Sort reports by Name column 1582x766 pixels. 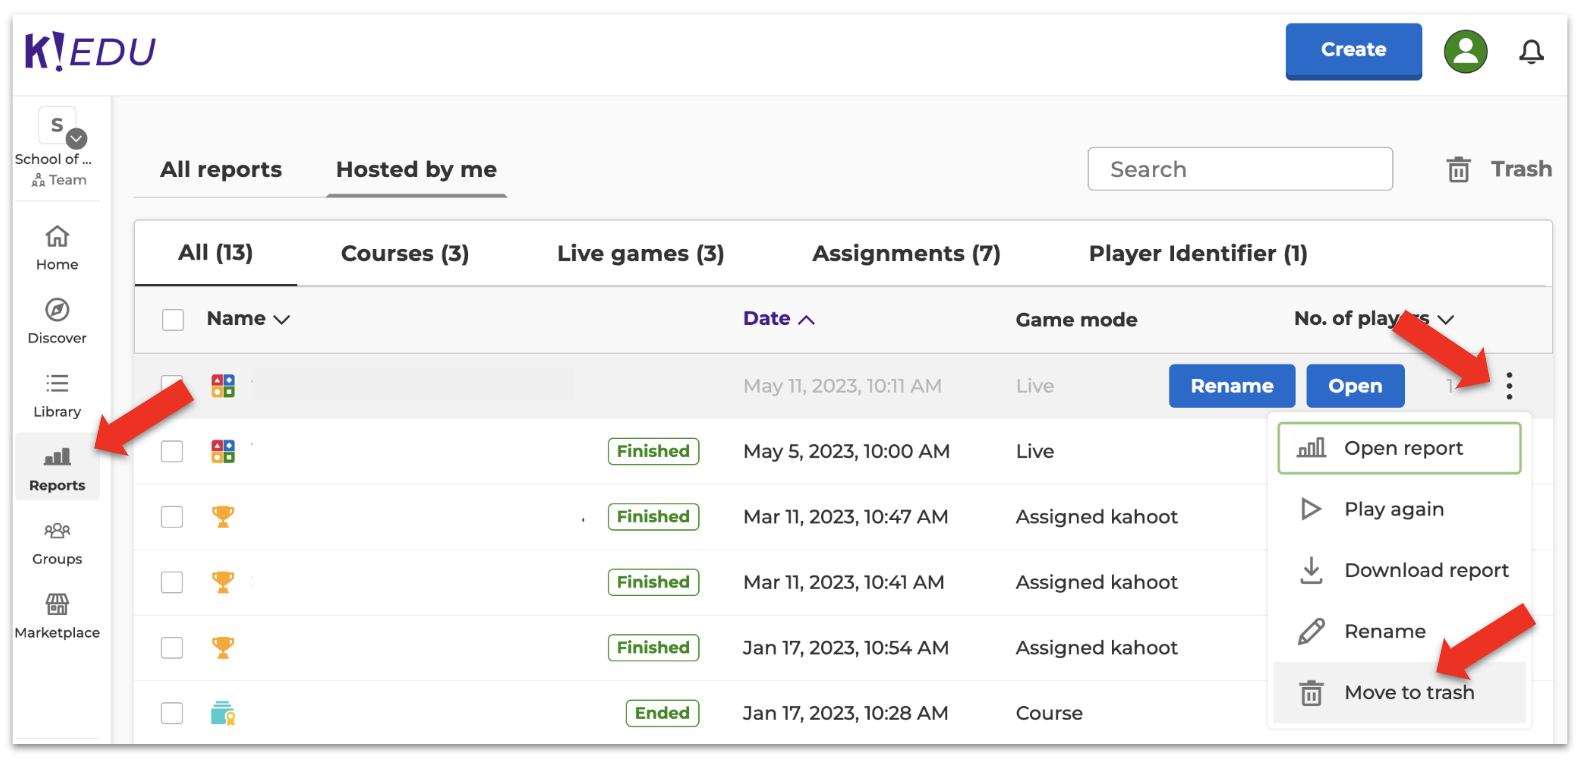(x=247, y=319)
